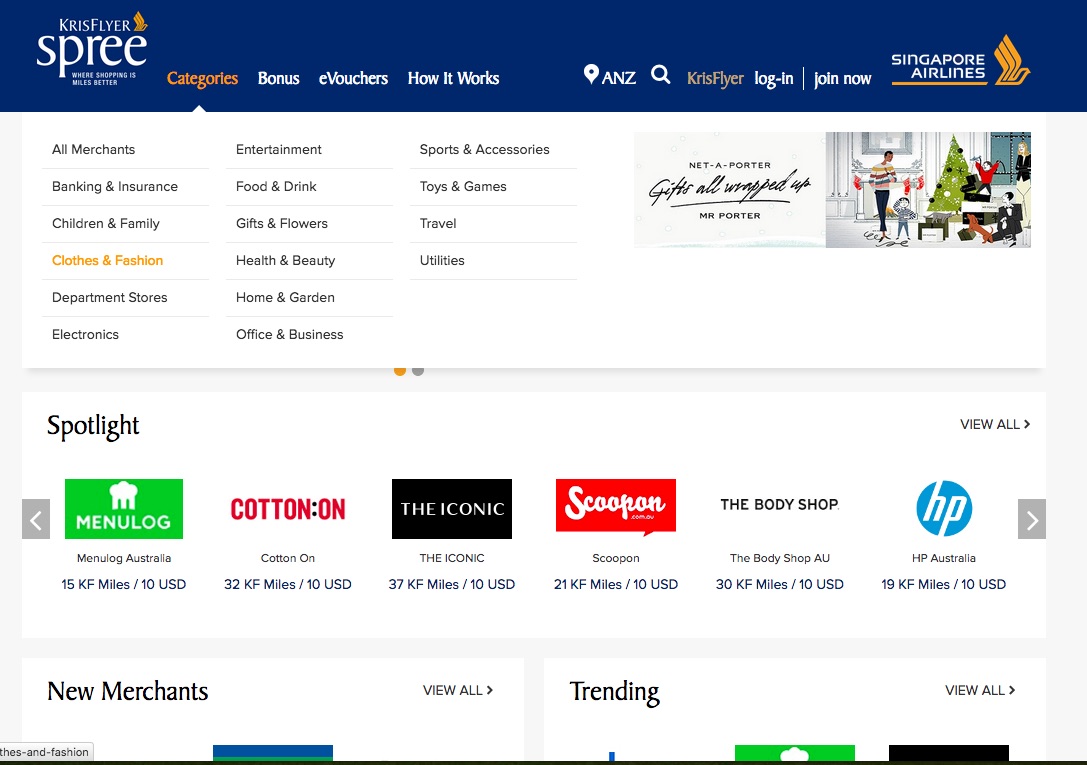
Task: Select Sports & Accessories category
Action: click(x=485, y=150)
